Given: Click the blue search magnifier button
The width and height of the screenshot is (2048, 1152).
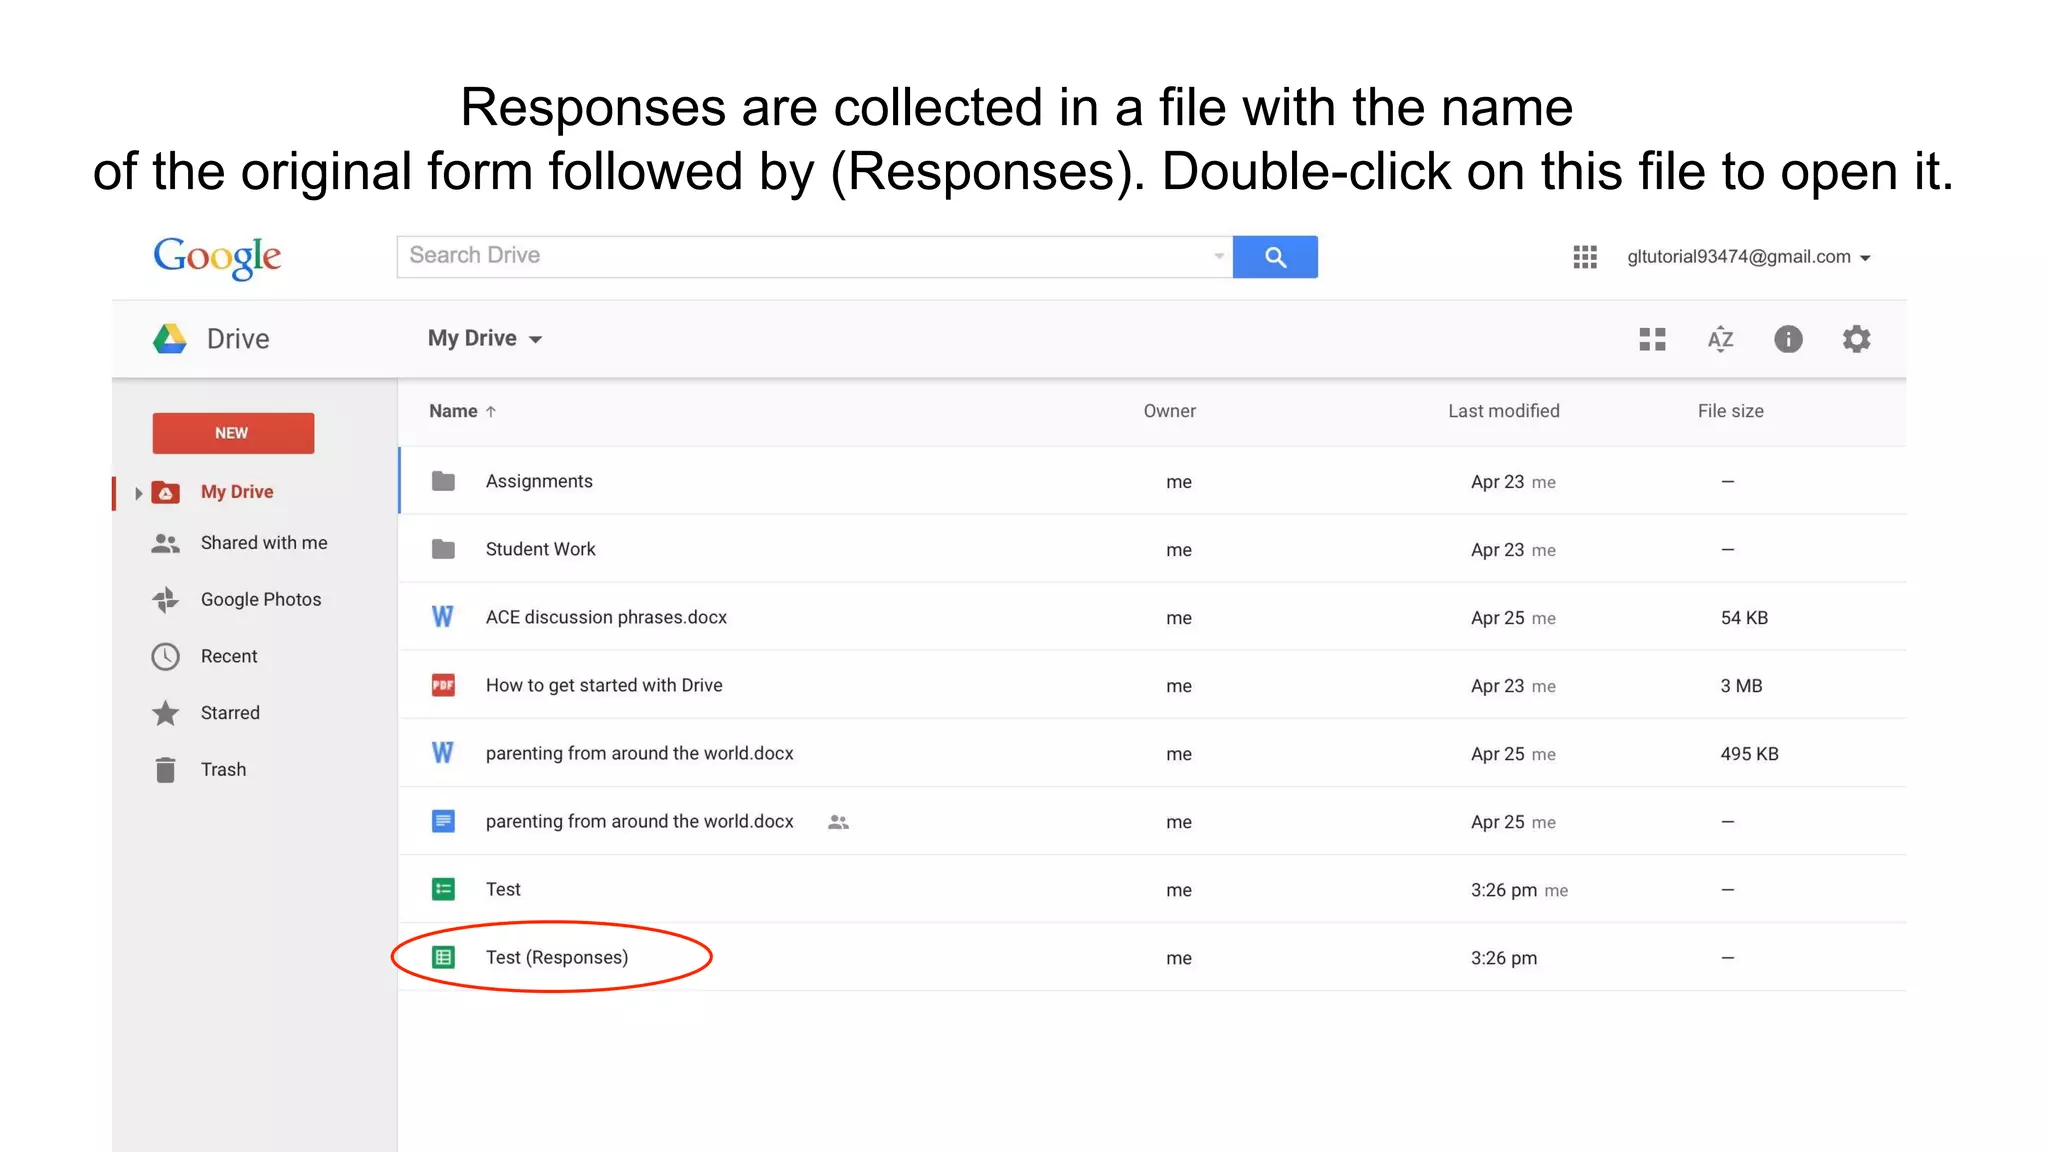Looking at the screenshot, I should [x=1275, y=257].
